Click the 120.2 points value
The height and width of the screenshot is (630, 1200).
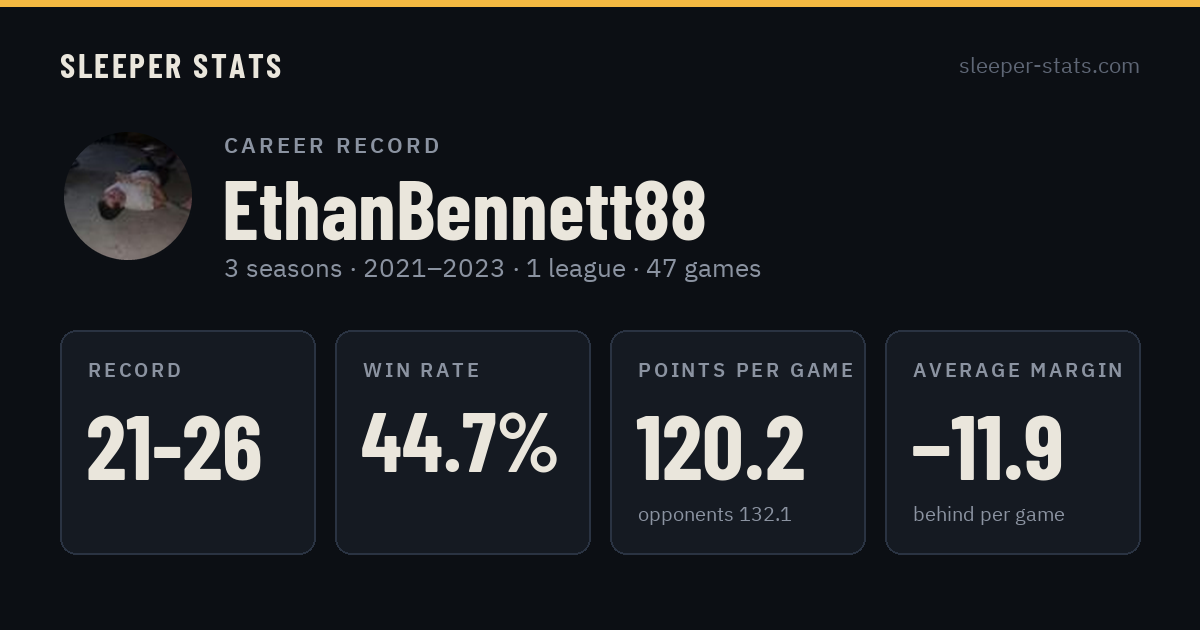pos(721,448)
